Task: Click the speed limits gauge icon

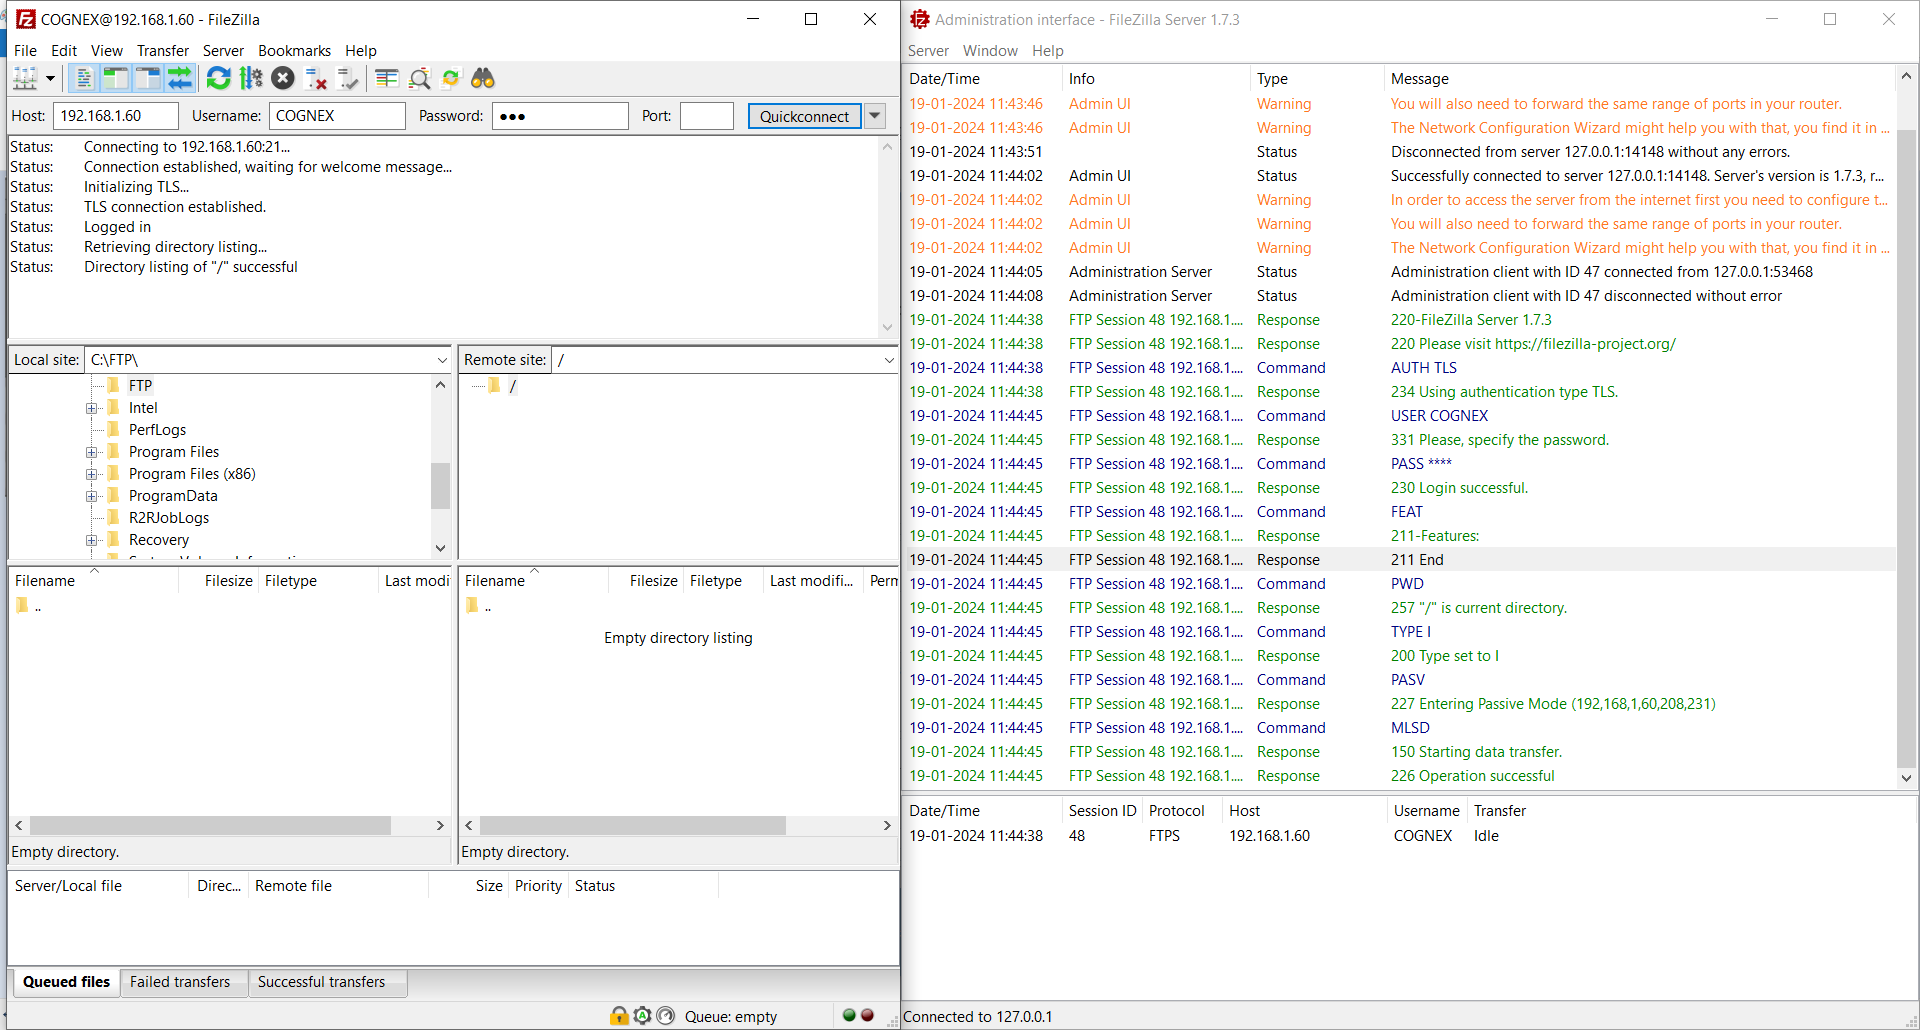Action: click(666, 1016)
